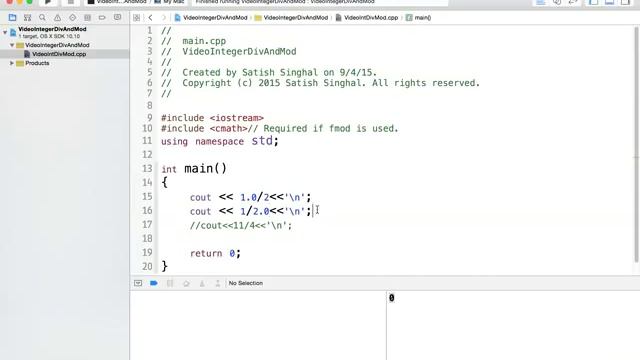
Task: Open the Find navigator magnifier icon
Action: (42, 18)
